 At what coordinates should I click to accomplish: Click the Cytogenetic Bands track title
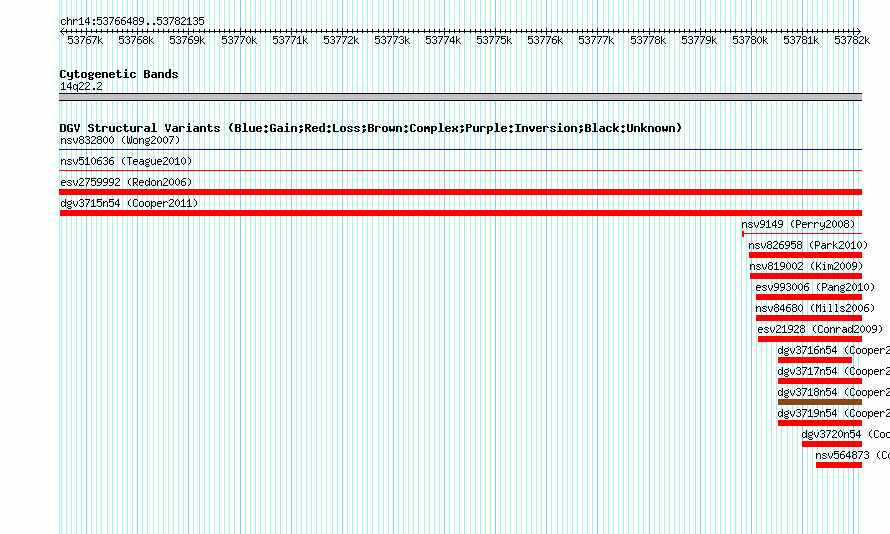pyautogui.click(x=119, y=74)
